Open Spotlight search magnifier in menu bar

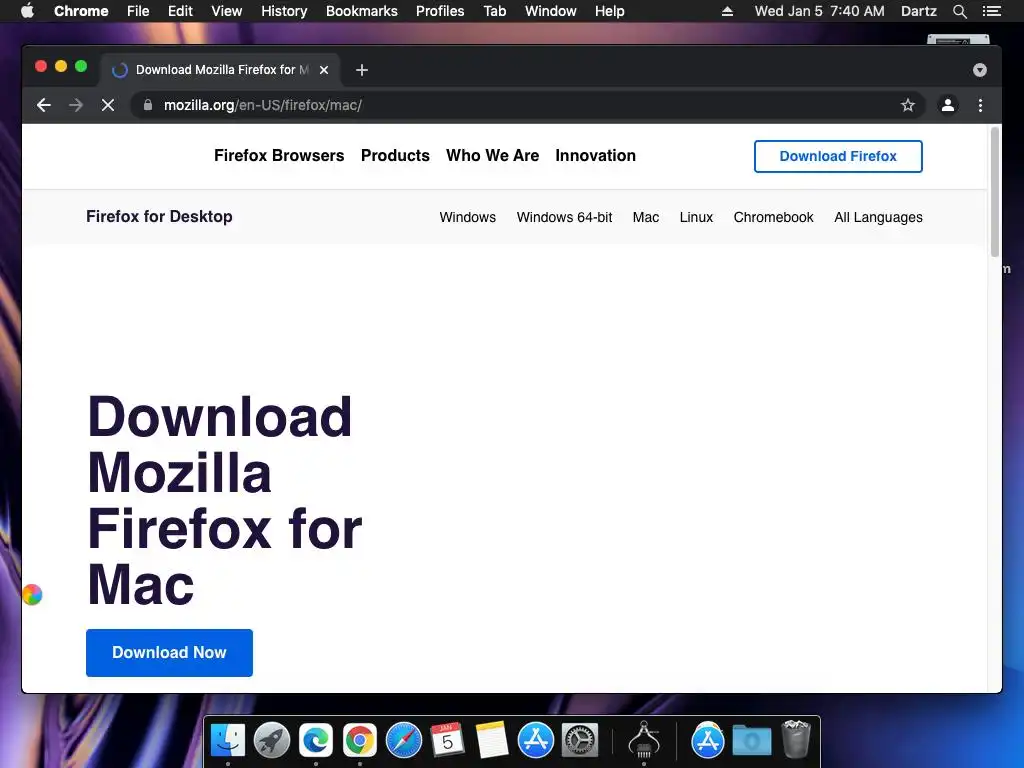[959, 11]
